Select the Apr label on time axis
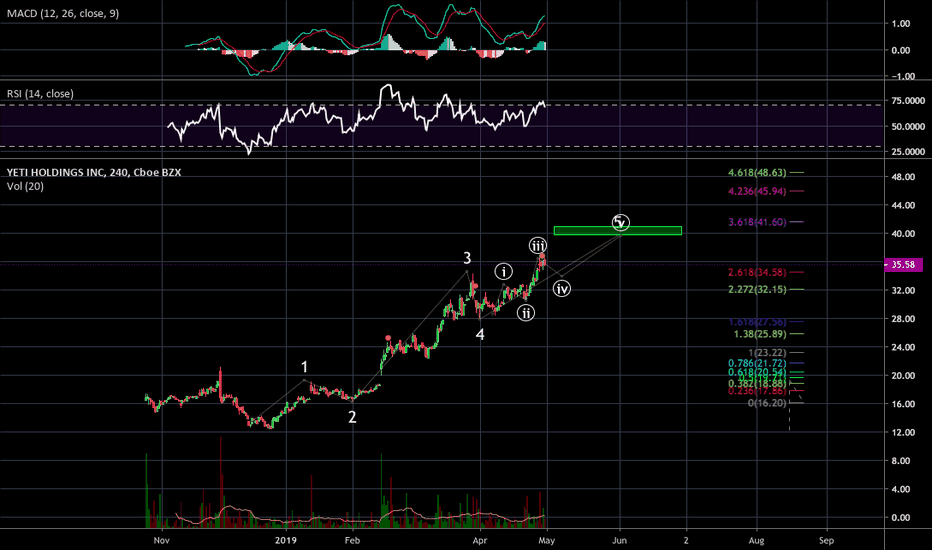This screenshot has height=550, width=932. pos(480,540)
